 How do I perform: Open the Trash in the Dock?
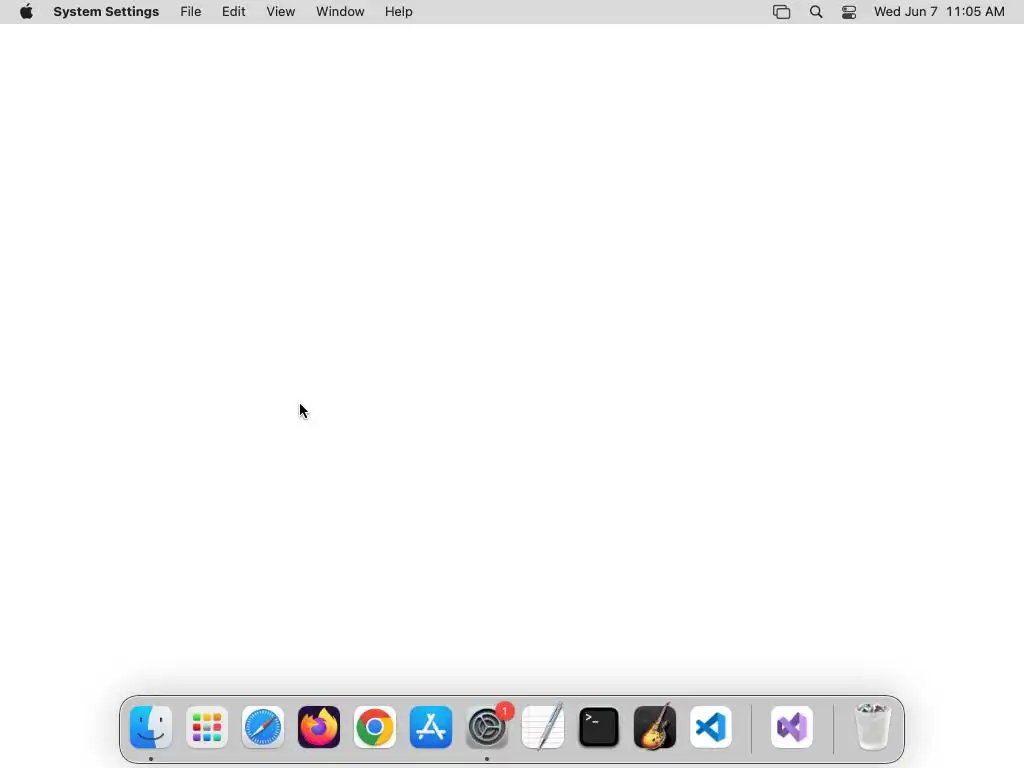[x=872, y=727]
